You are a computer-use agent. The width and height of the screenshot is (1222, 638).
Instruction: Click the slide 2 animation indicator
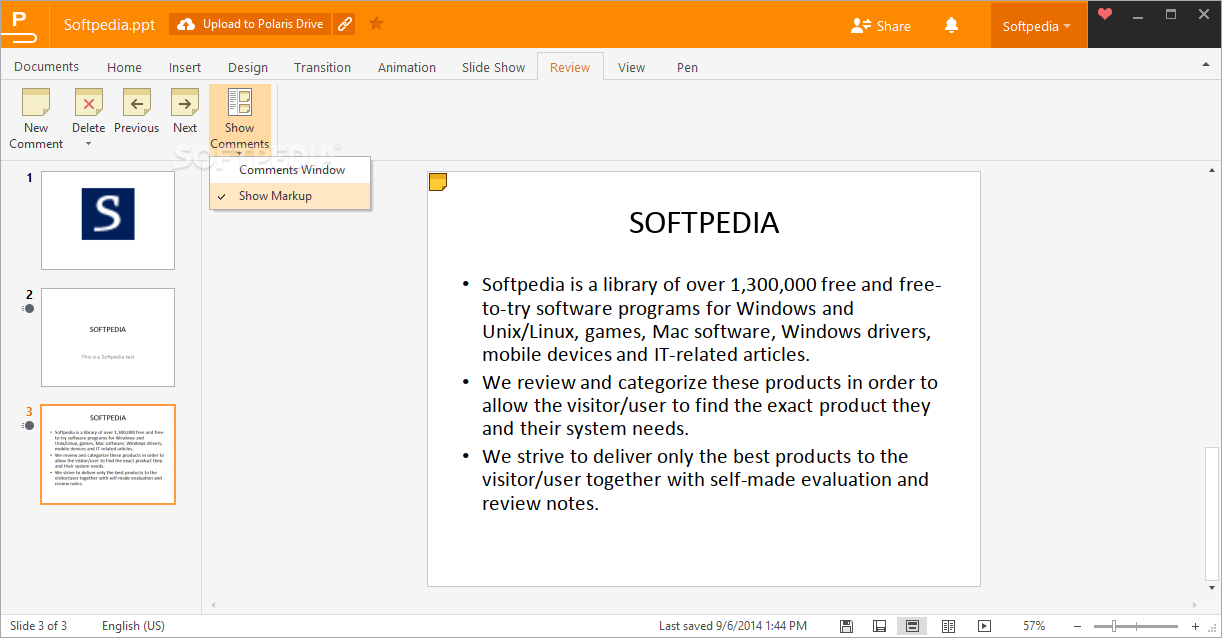(x=28, y=309)
